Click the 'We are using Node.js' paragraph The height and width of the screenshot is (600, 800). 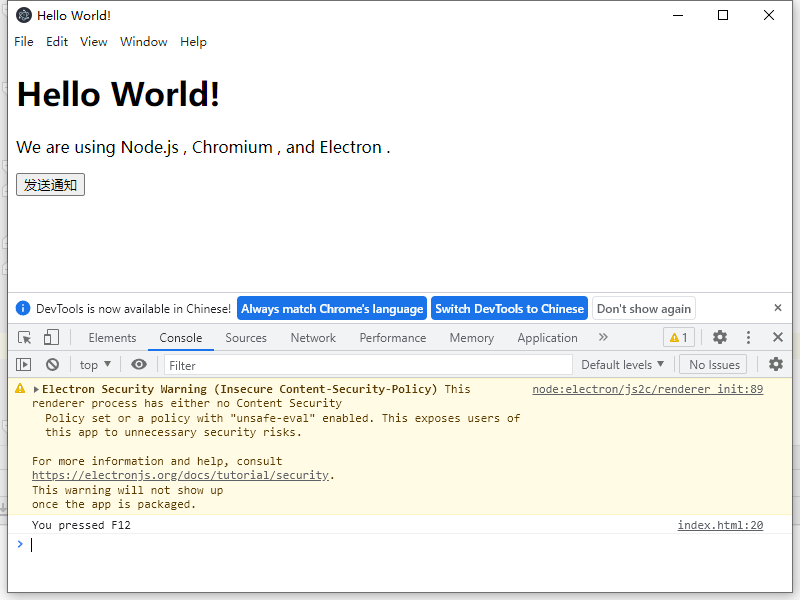click(203, 147)
